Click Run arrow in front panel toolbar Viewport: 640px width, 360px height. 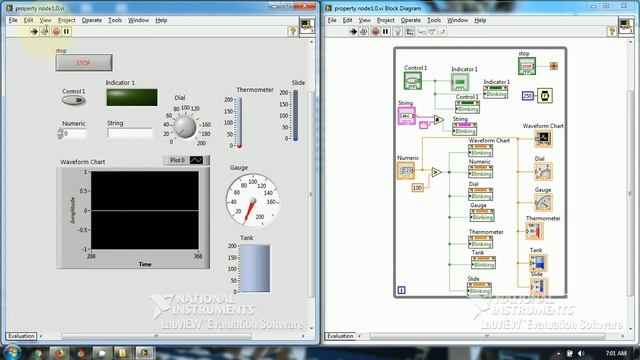(x=34, y=31)
